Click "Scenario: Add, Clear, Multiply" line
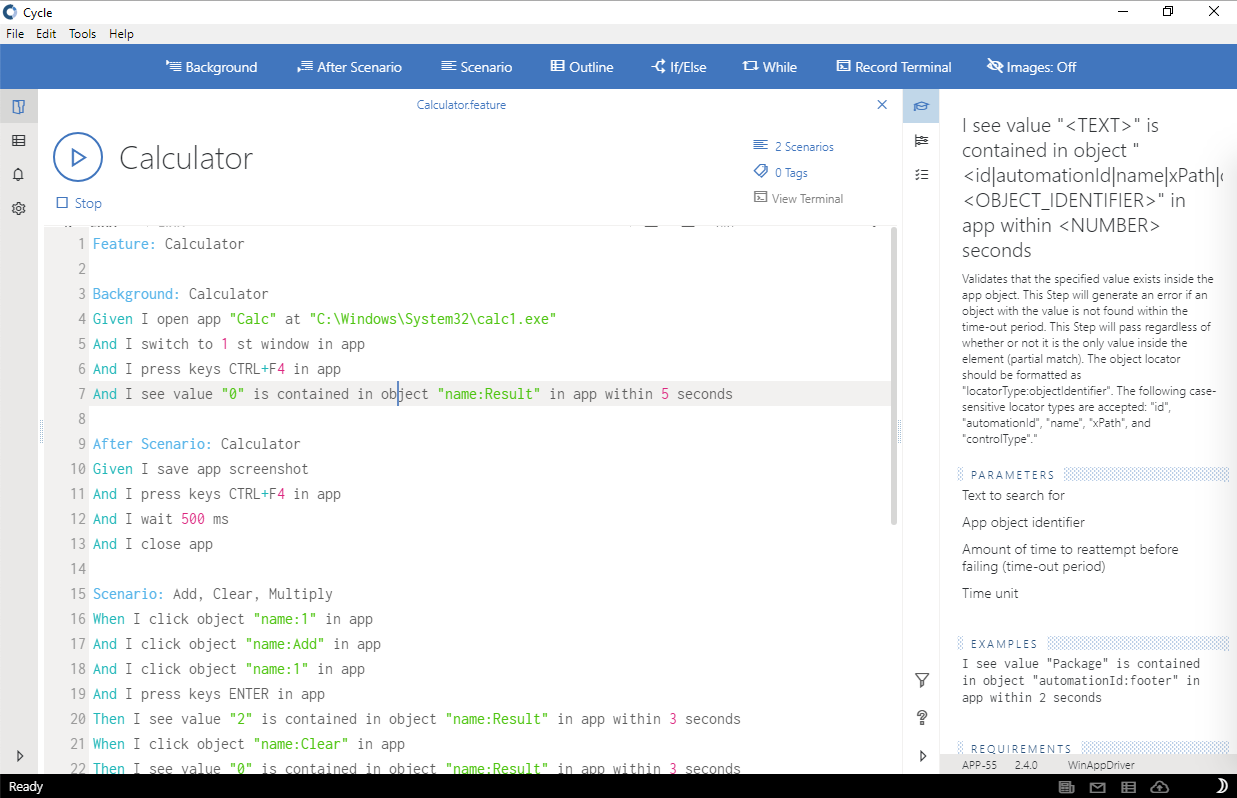Screen dimensions: 1237x798 [x=212, y=594]
